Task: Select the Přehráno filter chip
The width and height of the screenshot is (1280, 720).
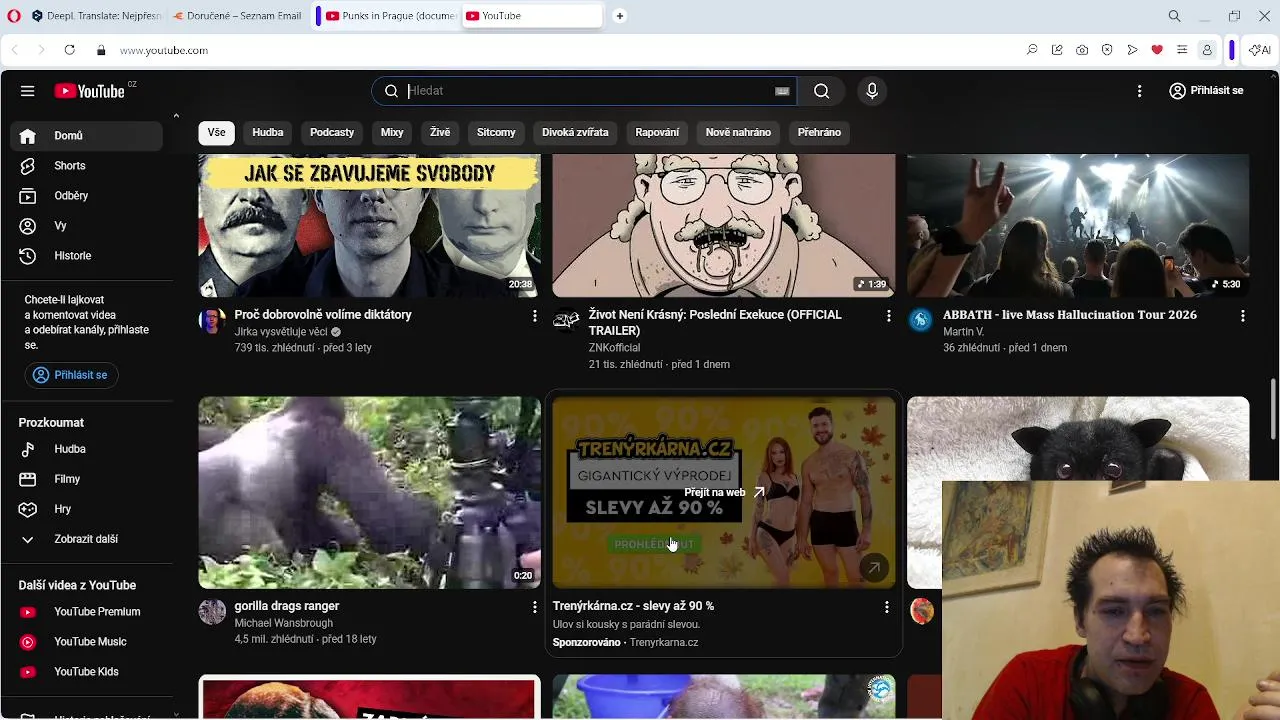Action: (x=819, y=132)
